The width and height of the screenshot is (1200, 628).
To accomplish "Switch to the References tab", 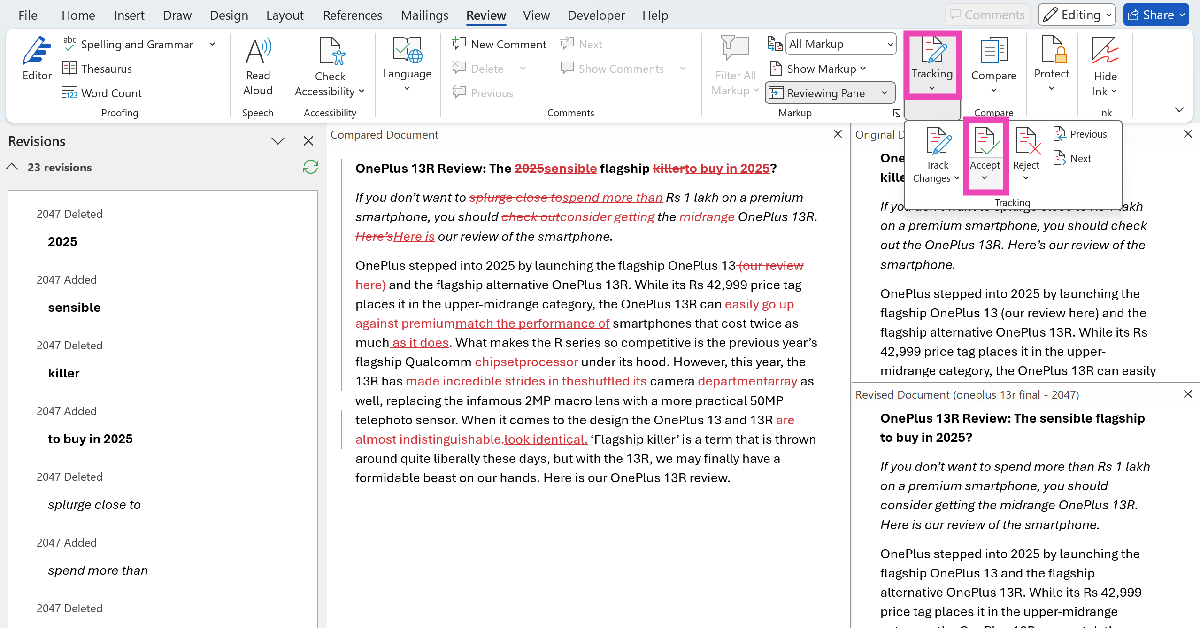I will click(x=353, y=15).
